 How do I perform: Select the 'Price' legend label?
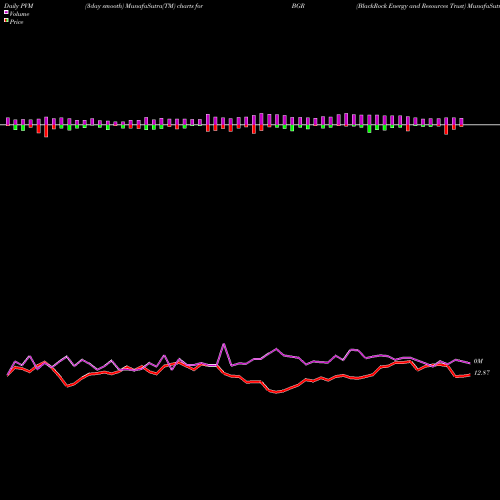click(16, 22)
